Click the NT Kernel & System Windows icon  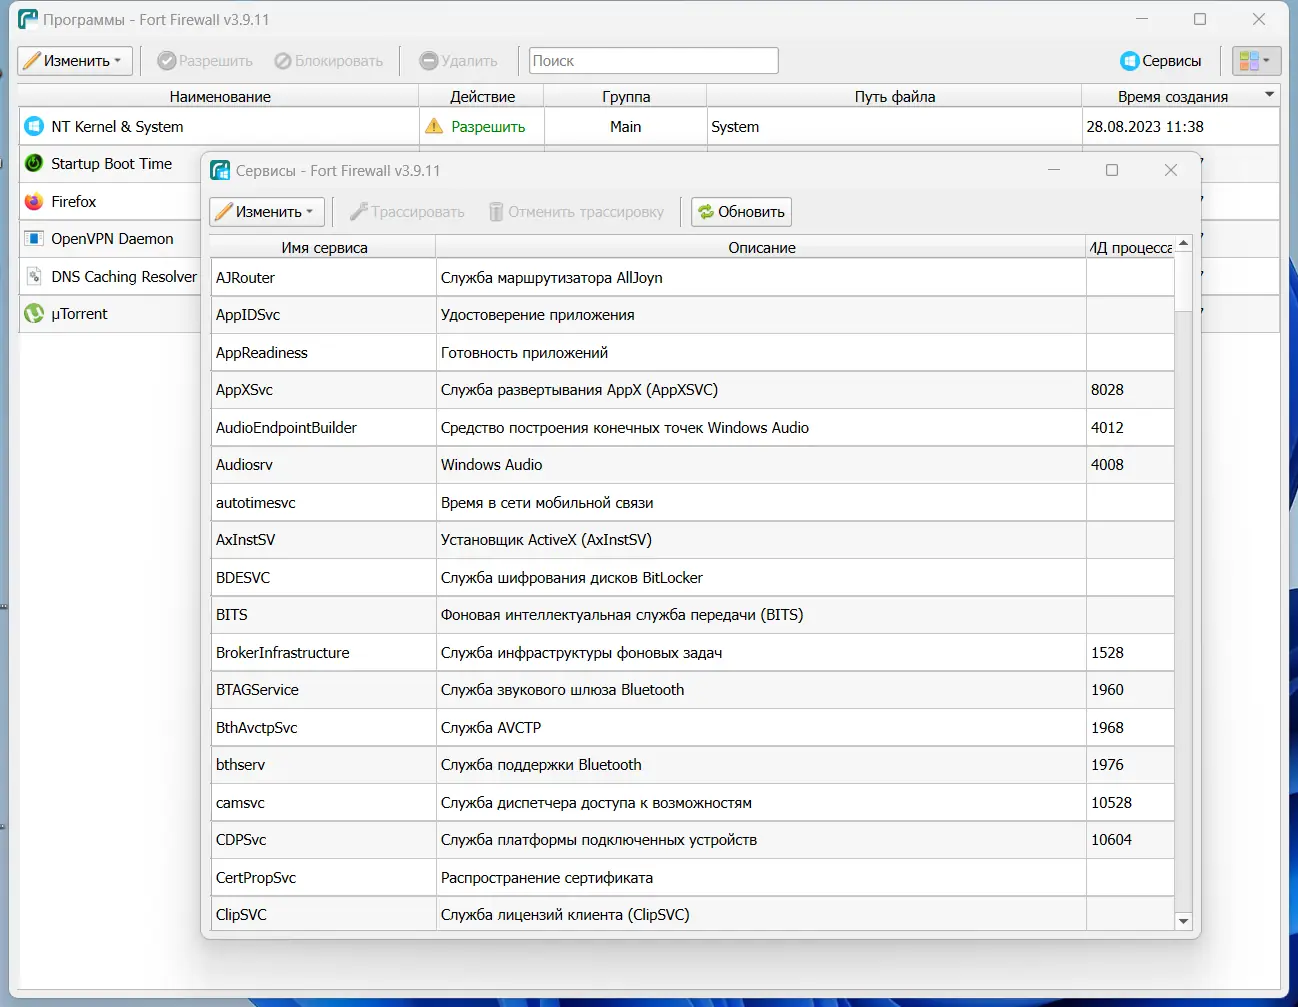(34, 126)
